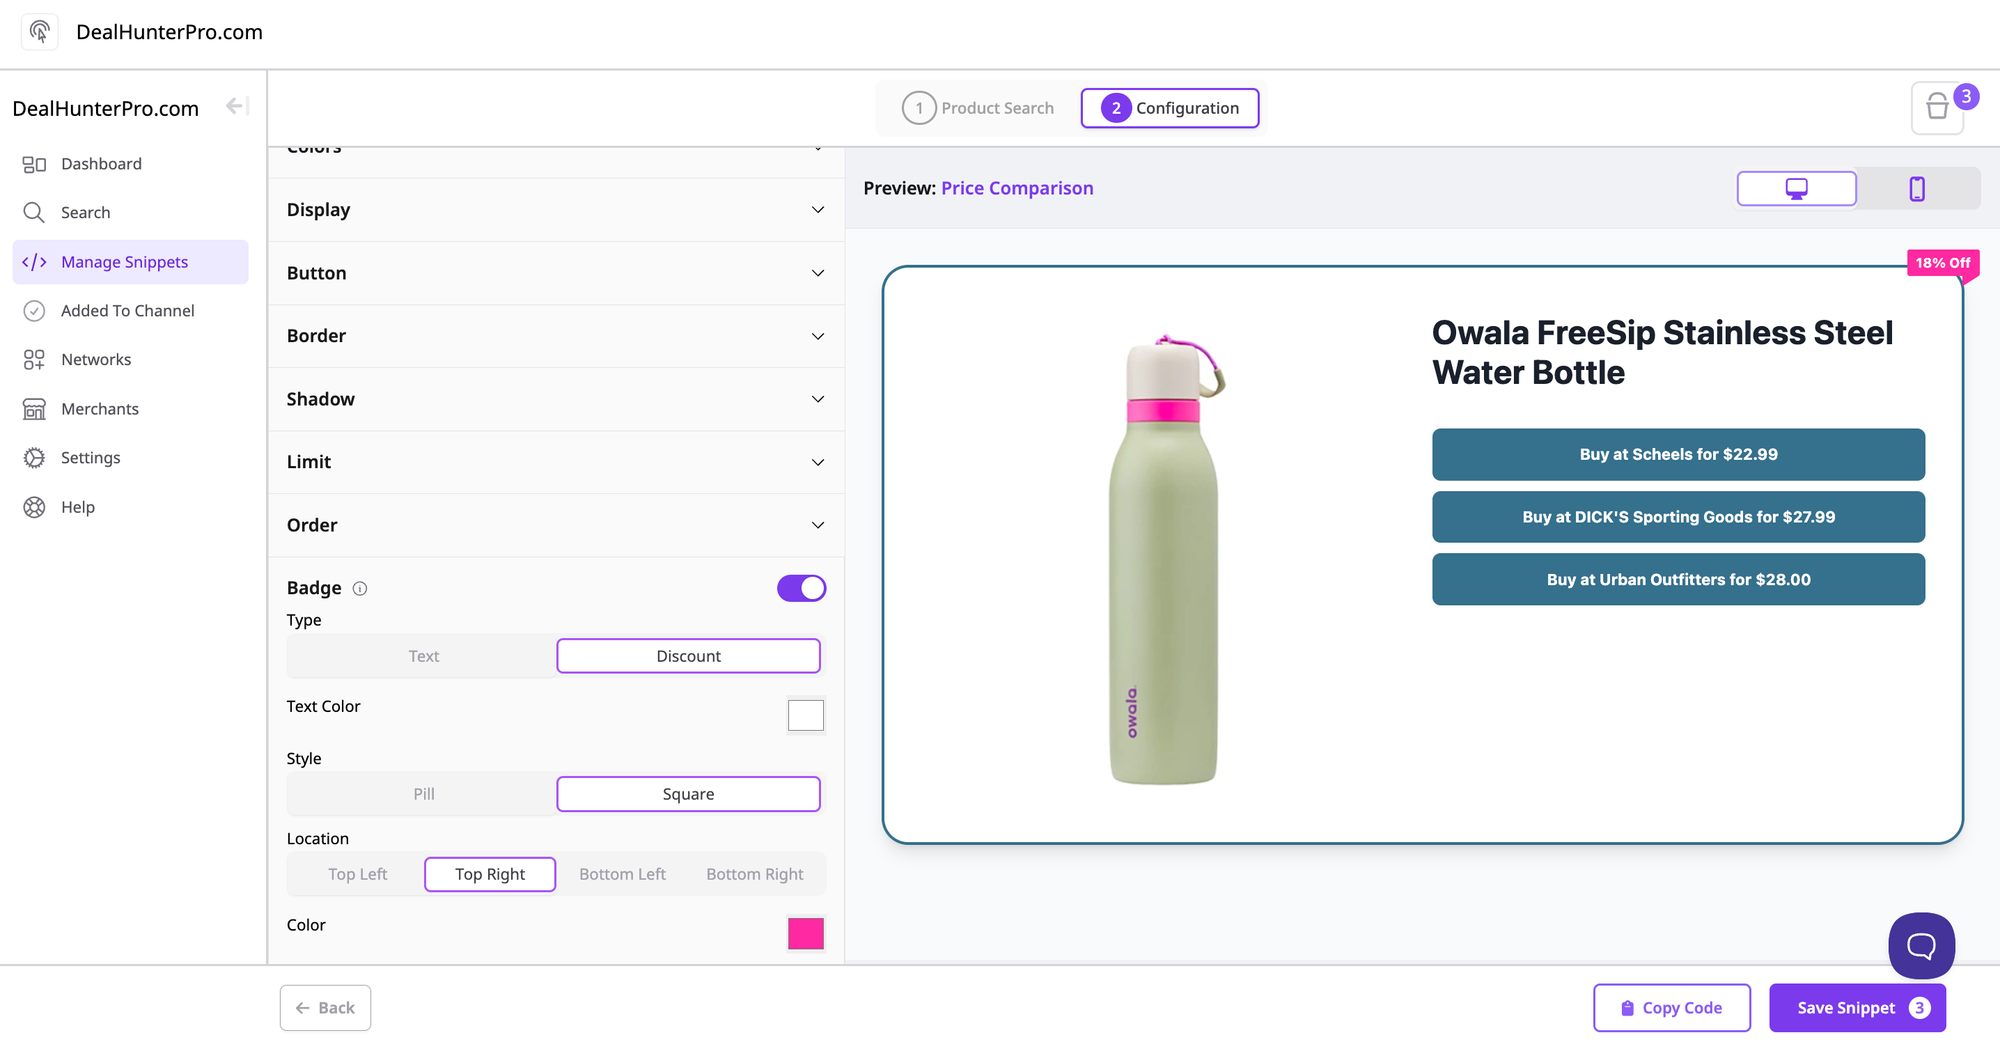Click the Back button
The image size is (2000, 1045).
click(325, 1008)
